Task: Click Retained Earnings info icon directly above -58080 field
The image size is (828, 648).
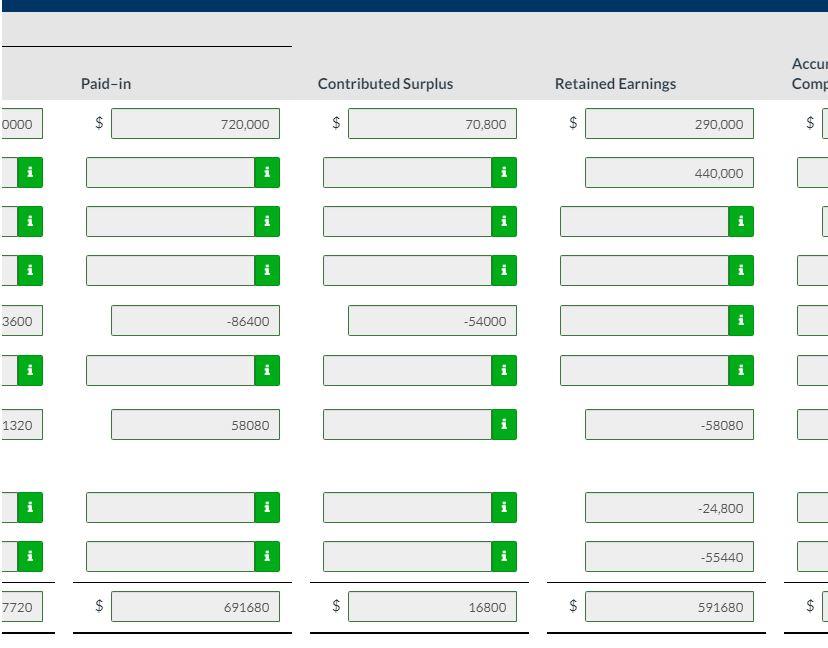Action: click(x=741, y=370)
